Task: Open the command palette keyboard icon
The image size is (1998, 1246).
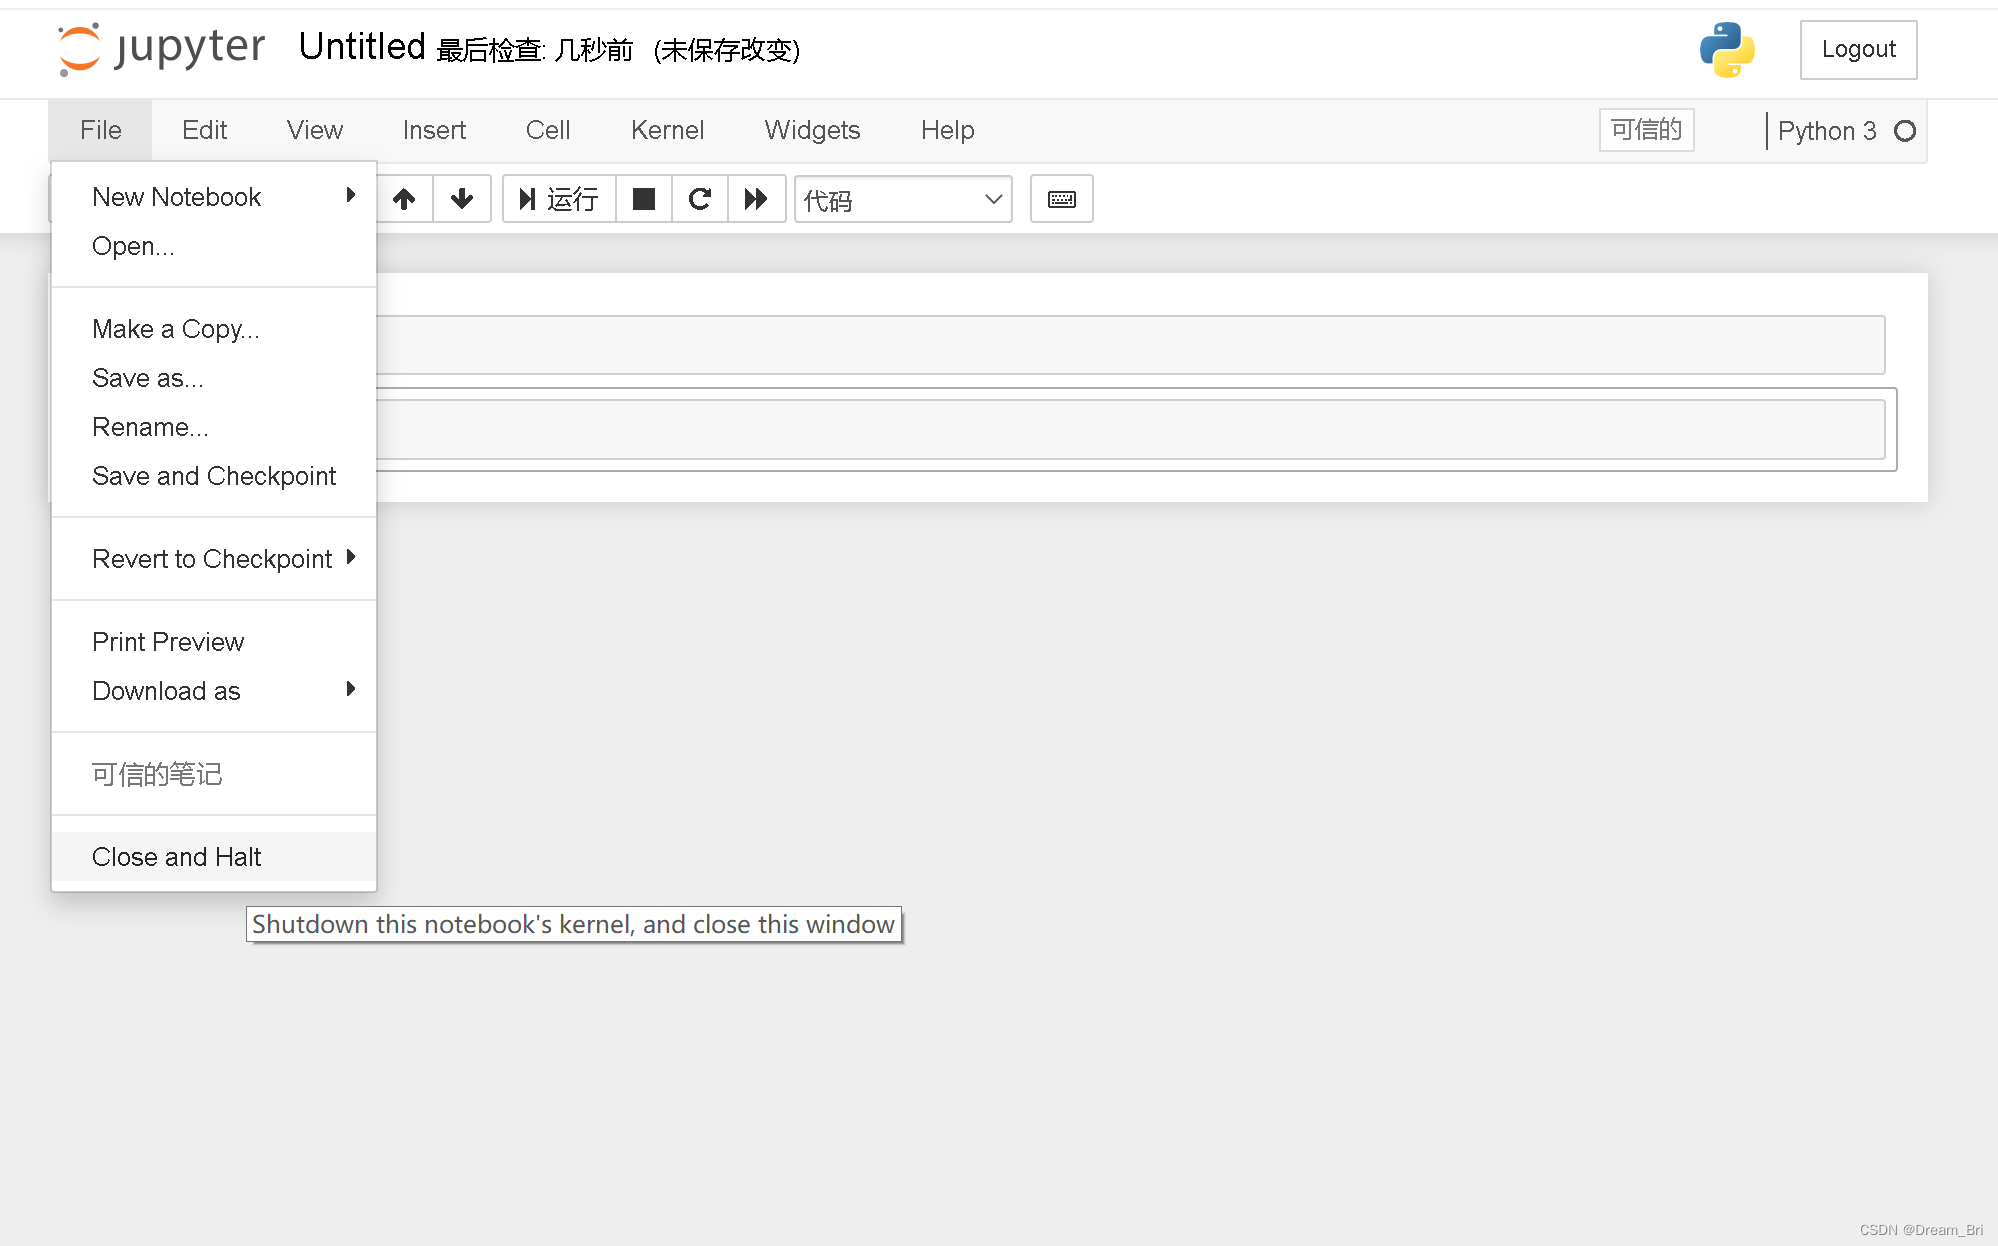Action: click(x=1061, y=199)
